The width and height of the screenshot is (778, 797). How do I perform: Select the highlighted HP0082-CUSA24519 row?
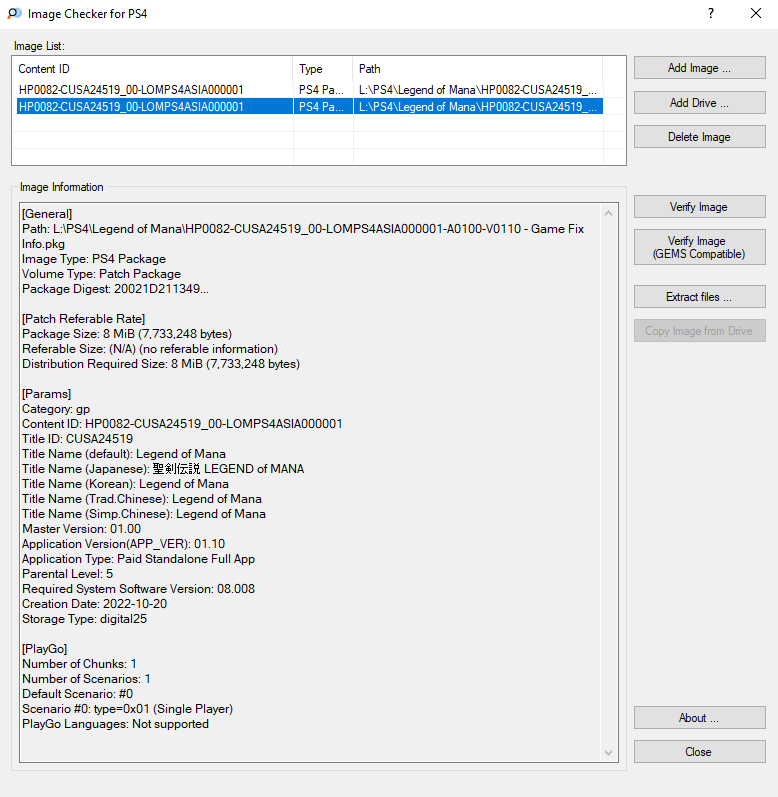click(310, 107)
